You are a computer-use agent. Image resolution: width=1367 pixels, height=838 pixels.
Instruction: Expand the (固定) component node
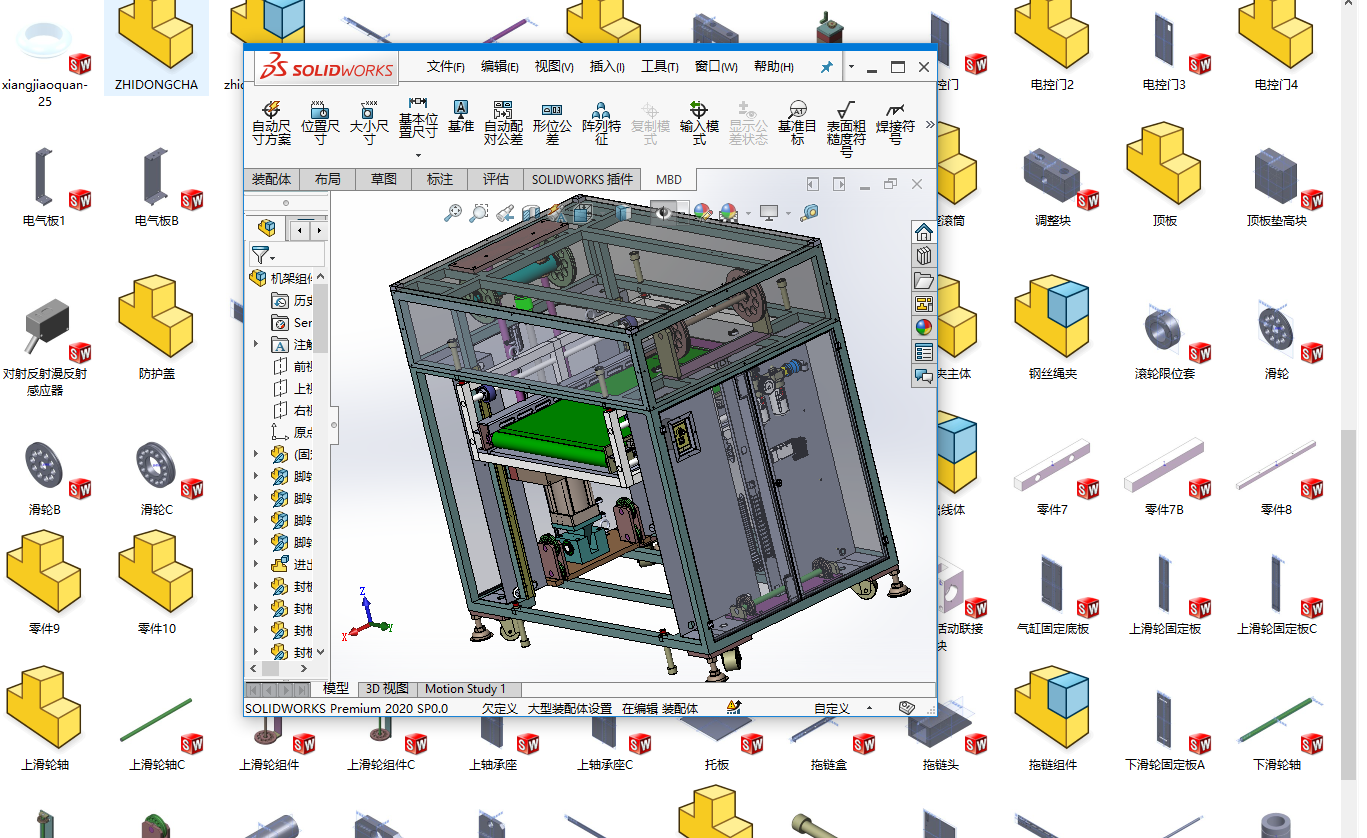(x=257, y=454)
